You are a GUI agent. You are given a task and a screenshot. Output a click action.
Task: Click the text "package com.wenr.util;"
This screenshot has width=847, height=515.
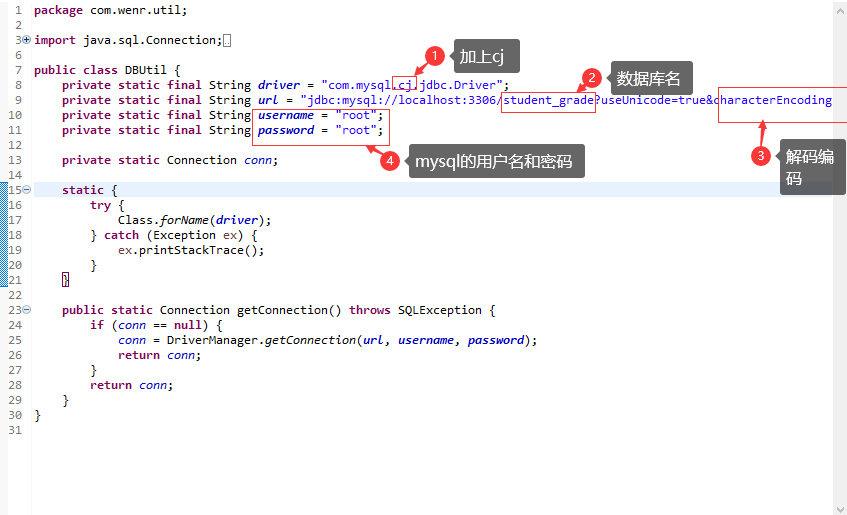tap(110, 10)
